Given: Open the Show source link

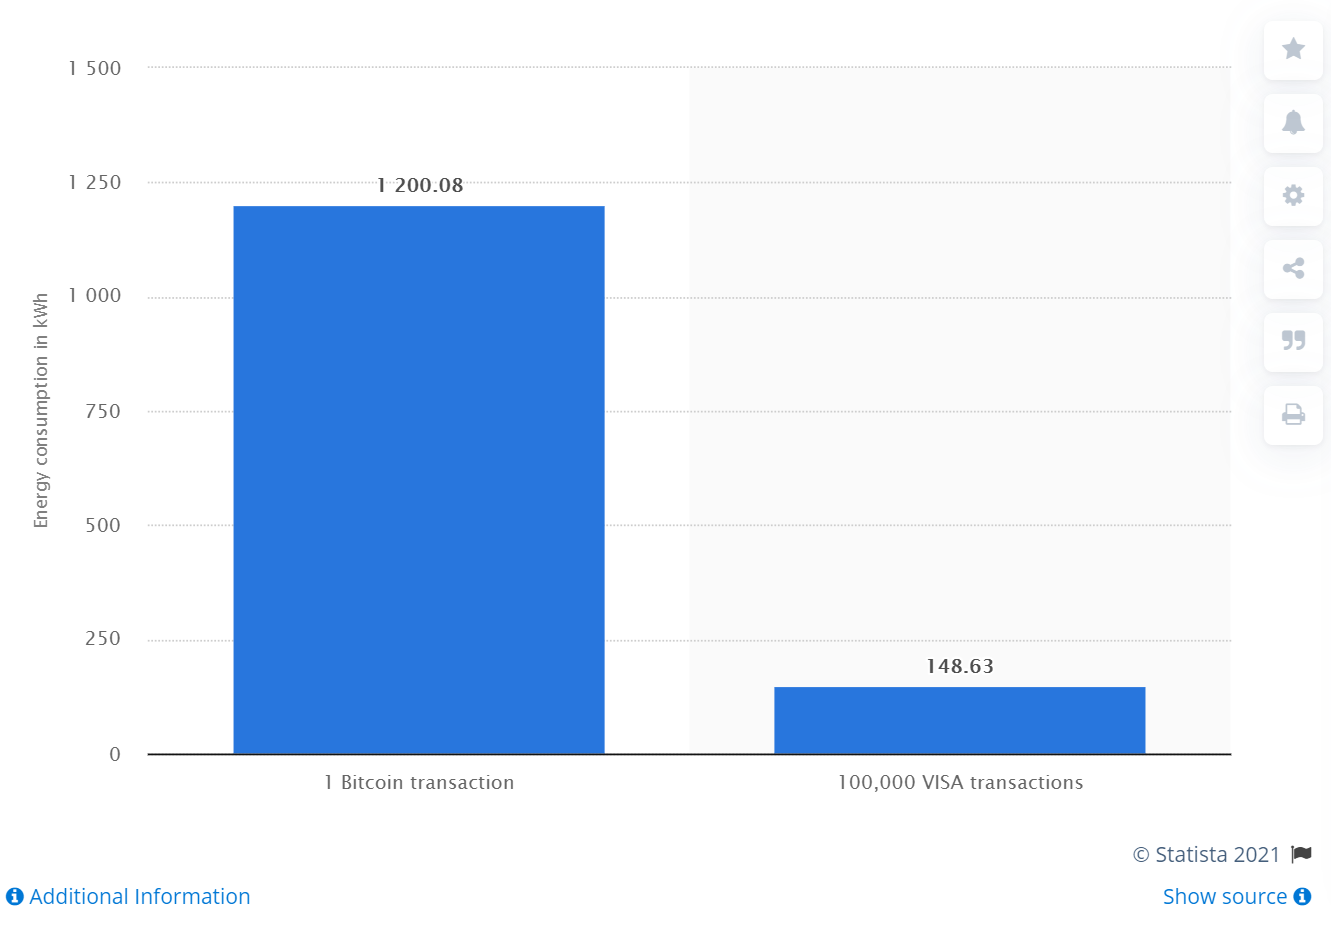Looking at the screenshot, I should point(1225,896).
